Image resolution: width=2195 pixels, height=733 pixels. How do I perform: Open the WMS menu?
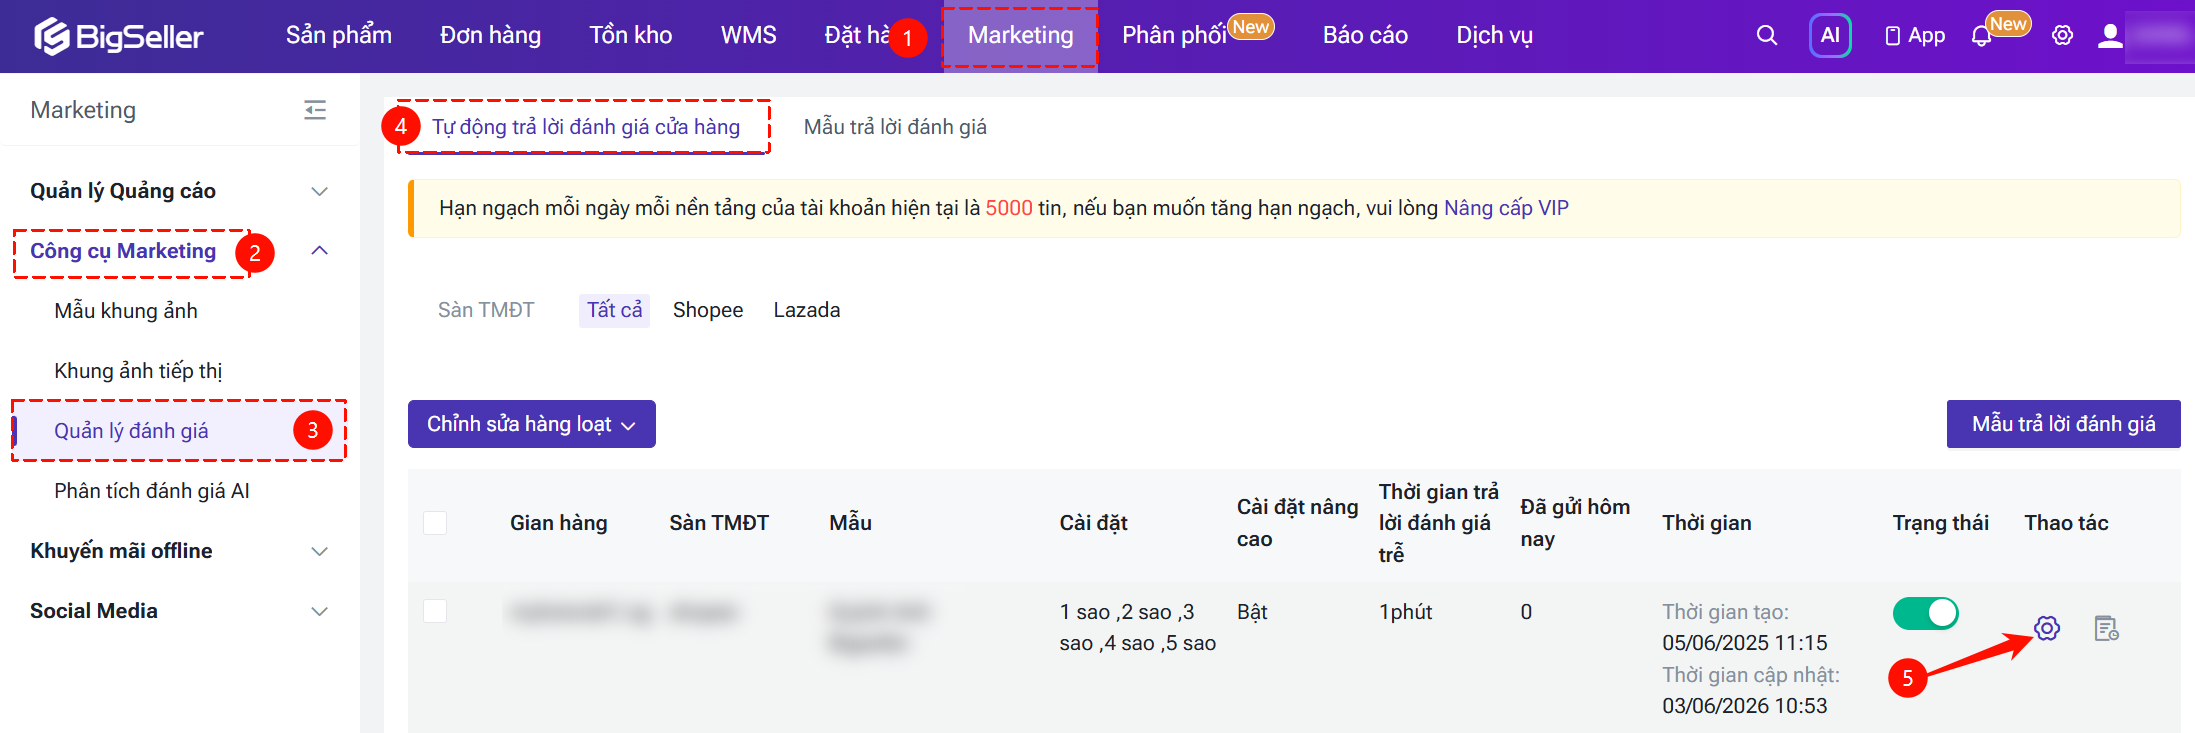(x=748, y=36)
